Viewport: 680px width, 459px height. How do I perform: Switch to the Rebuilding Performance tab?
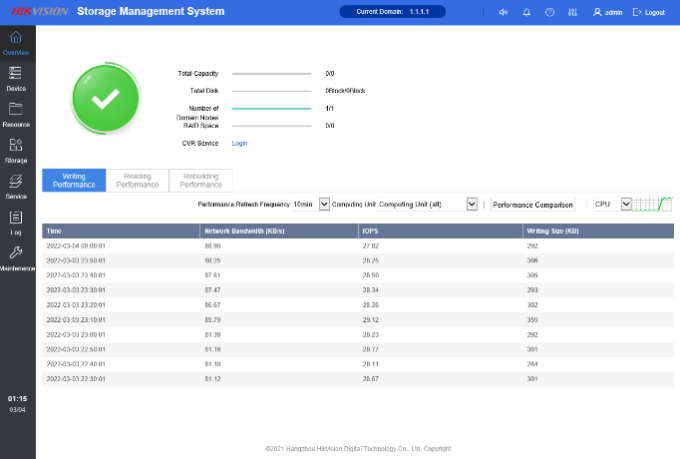click(201, 180)
